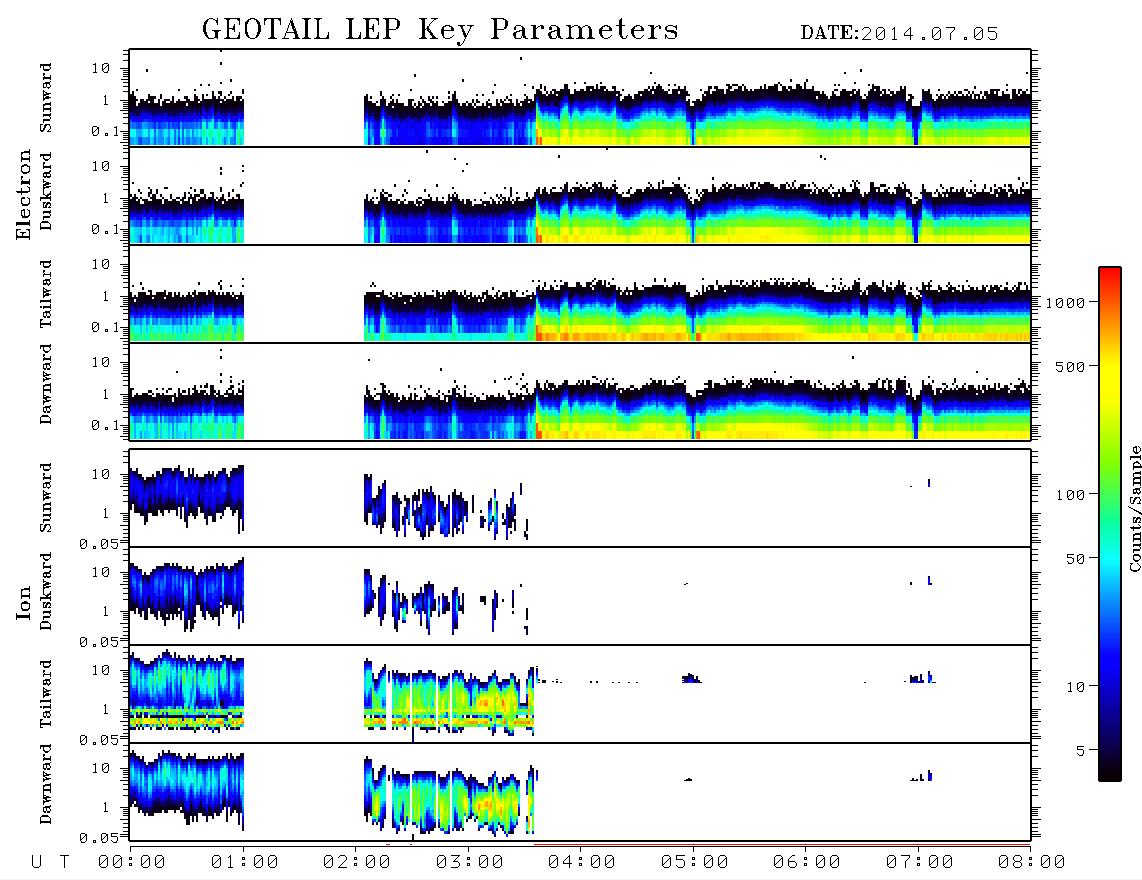The width and height of the screenshot is (1142, 880).
Task: Click the Electron Dawnward spectrogram panel
Action: pos(580,392)
